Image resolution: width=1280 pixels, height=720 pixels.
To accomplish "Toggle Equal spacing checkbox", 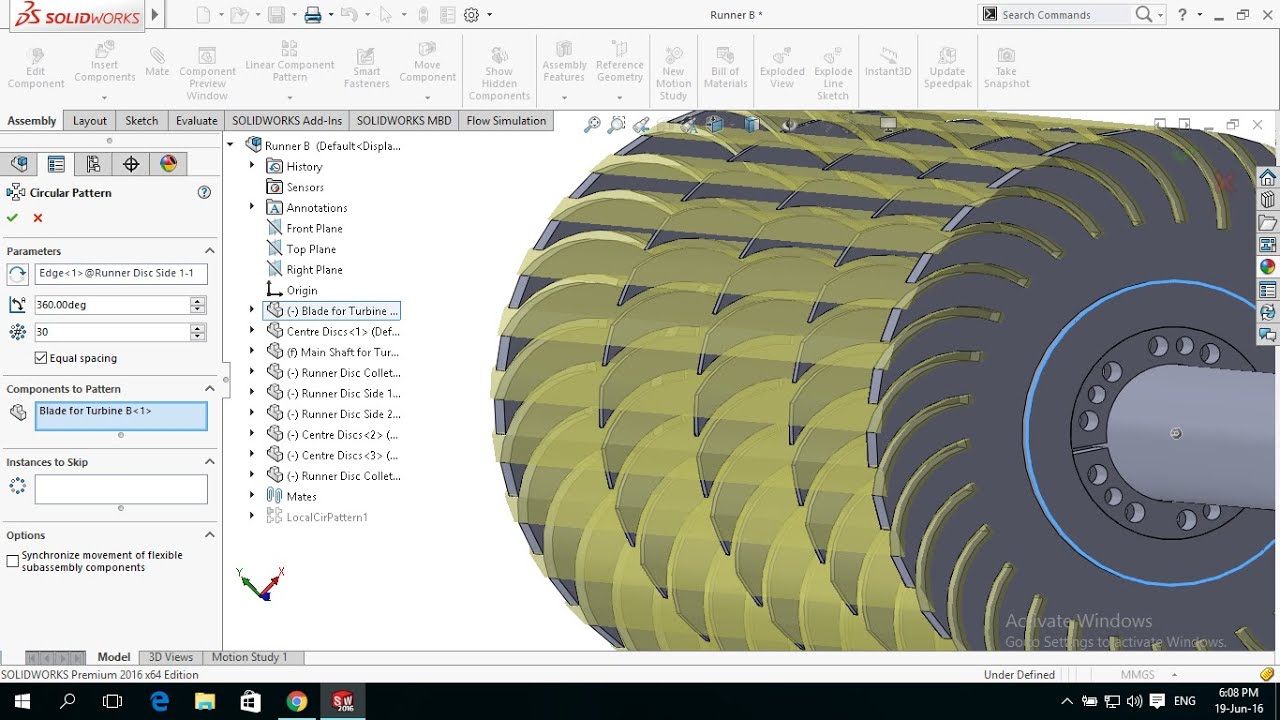I will pos(41,358).
